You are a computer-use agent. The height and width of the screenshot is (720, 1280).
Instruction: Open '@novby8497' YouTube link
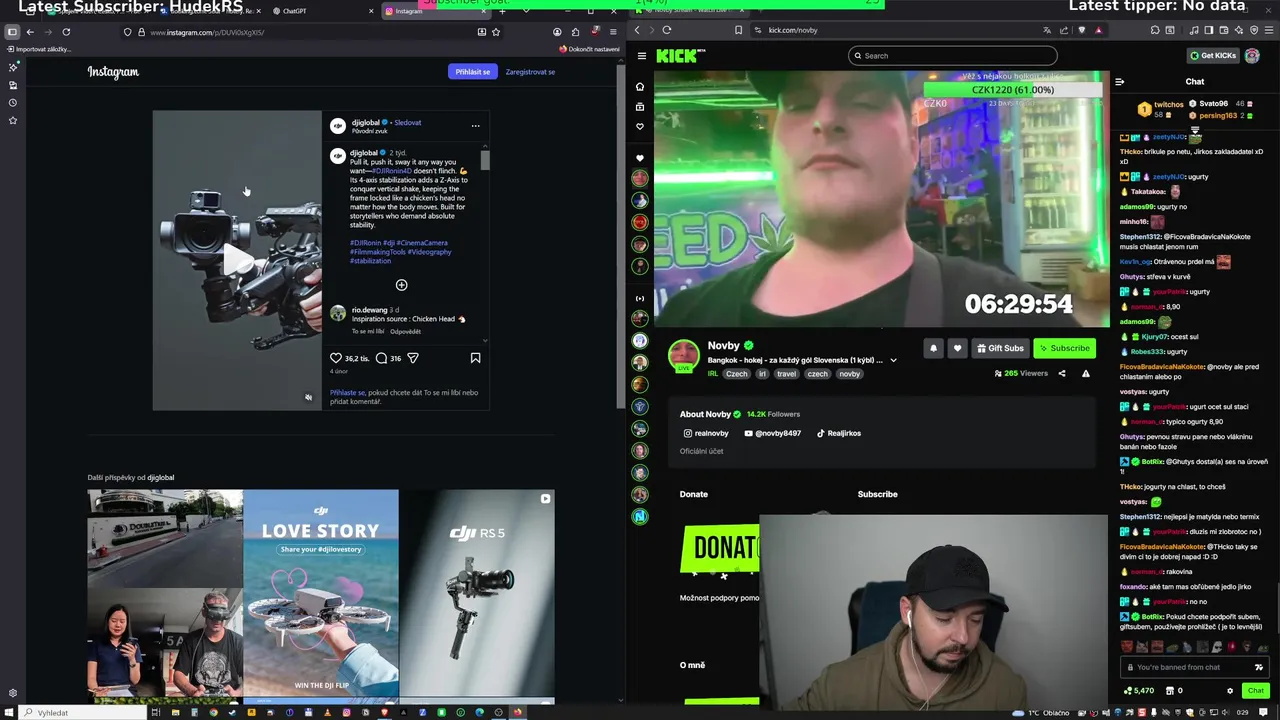[772, 433]
